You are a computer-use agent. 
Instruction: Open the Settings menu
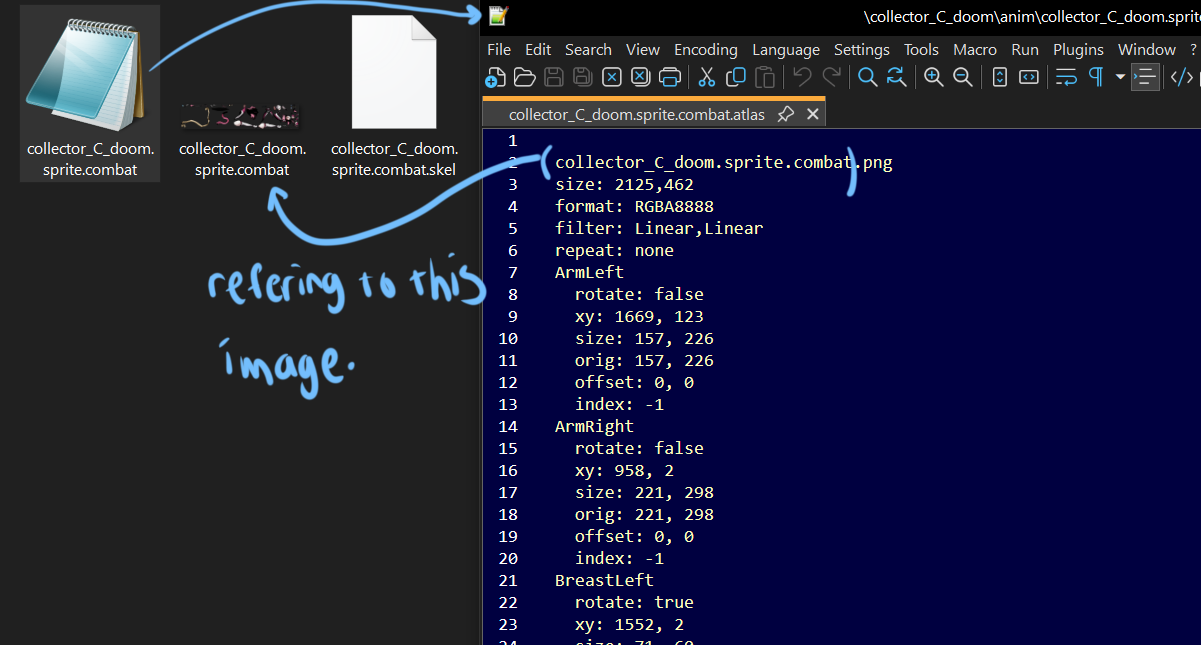point(862,49)
